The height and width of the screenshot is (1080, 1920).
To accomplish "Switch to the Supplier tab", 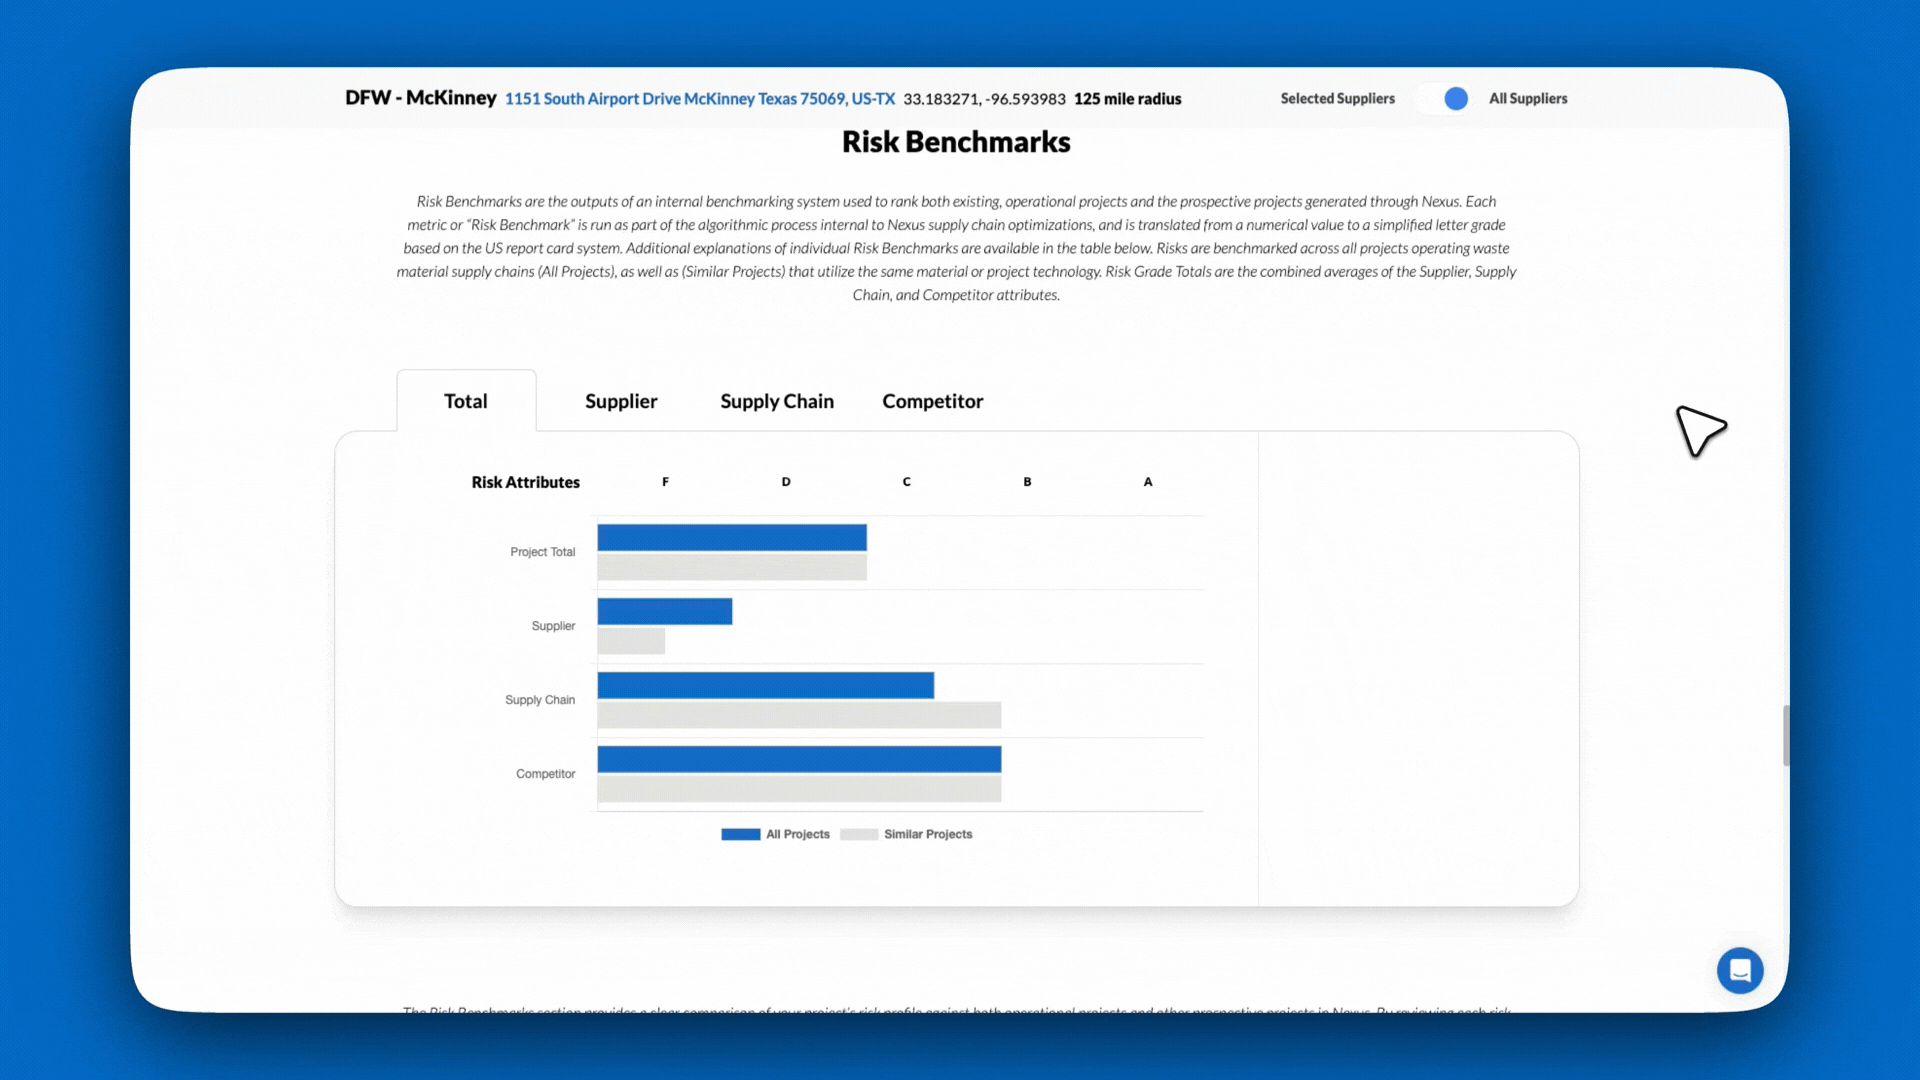I will (621, 401).
